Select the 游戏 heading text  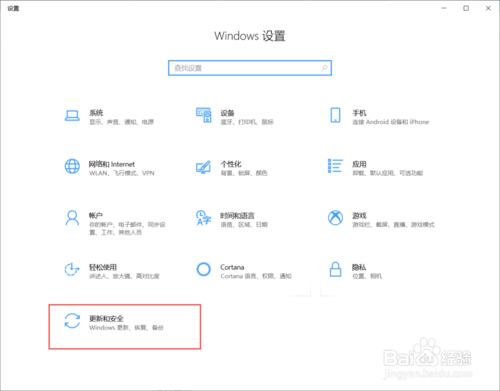click(359, 216)
